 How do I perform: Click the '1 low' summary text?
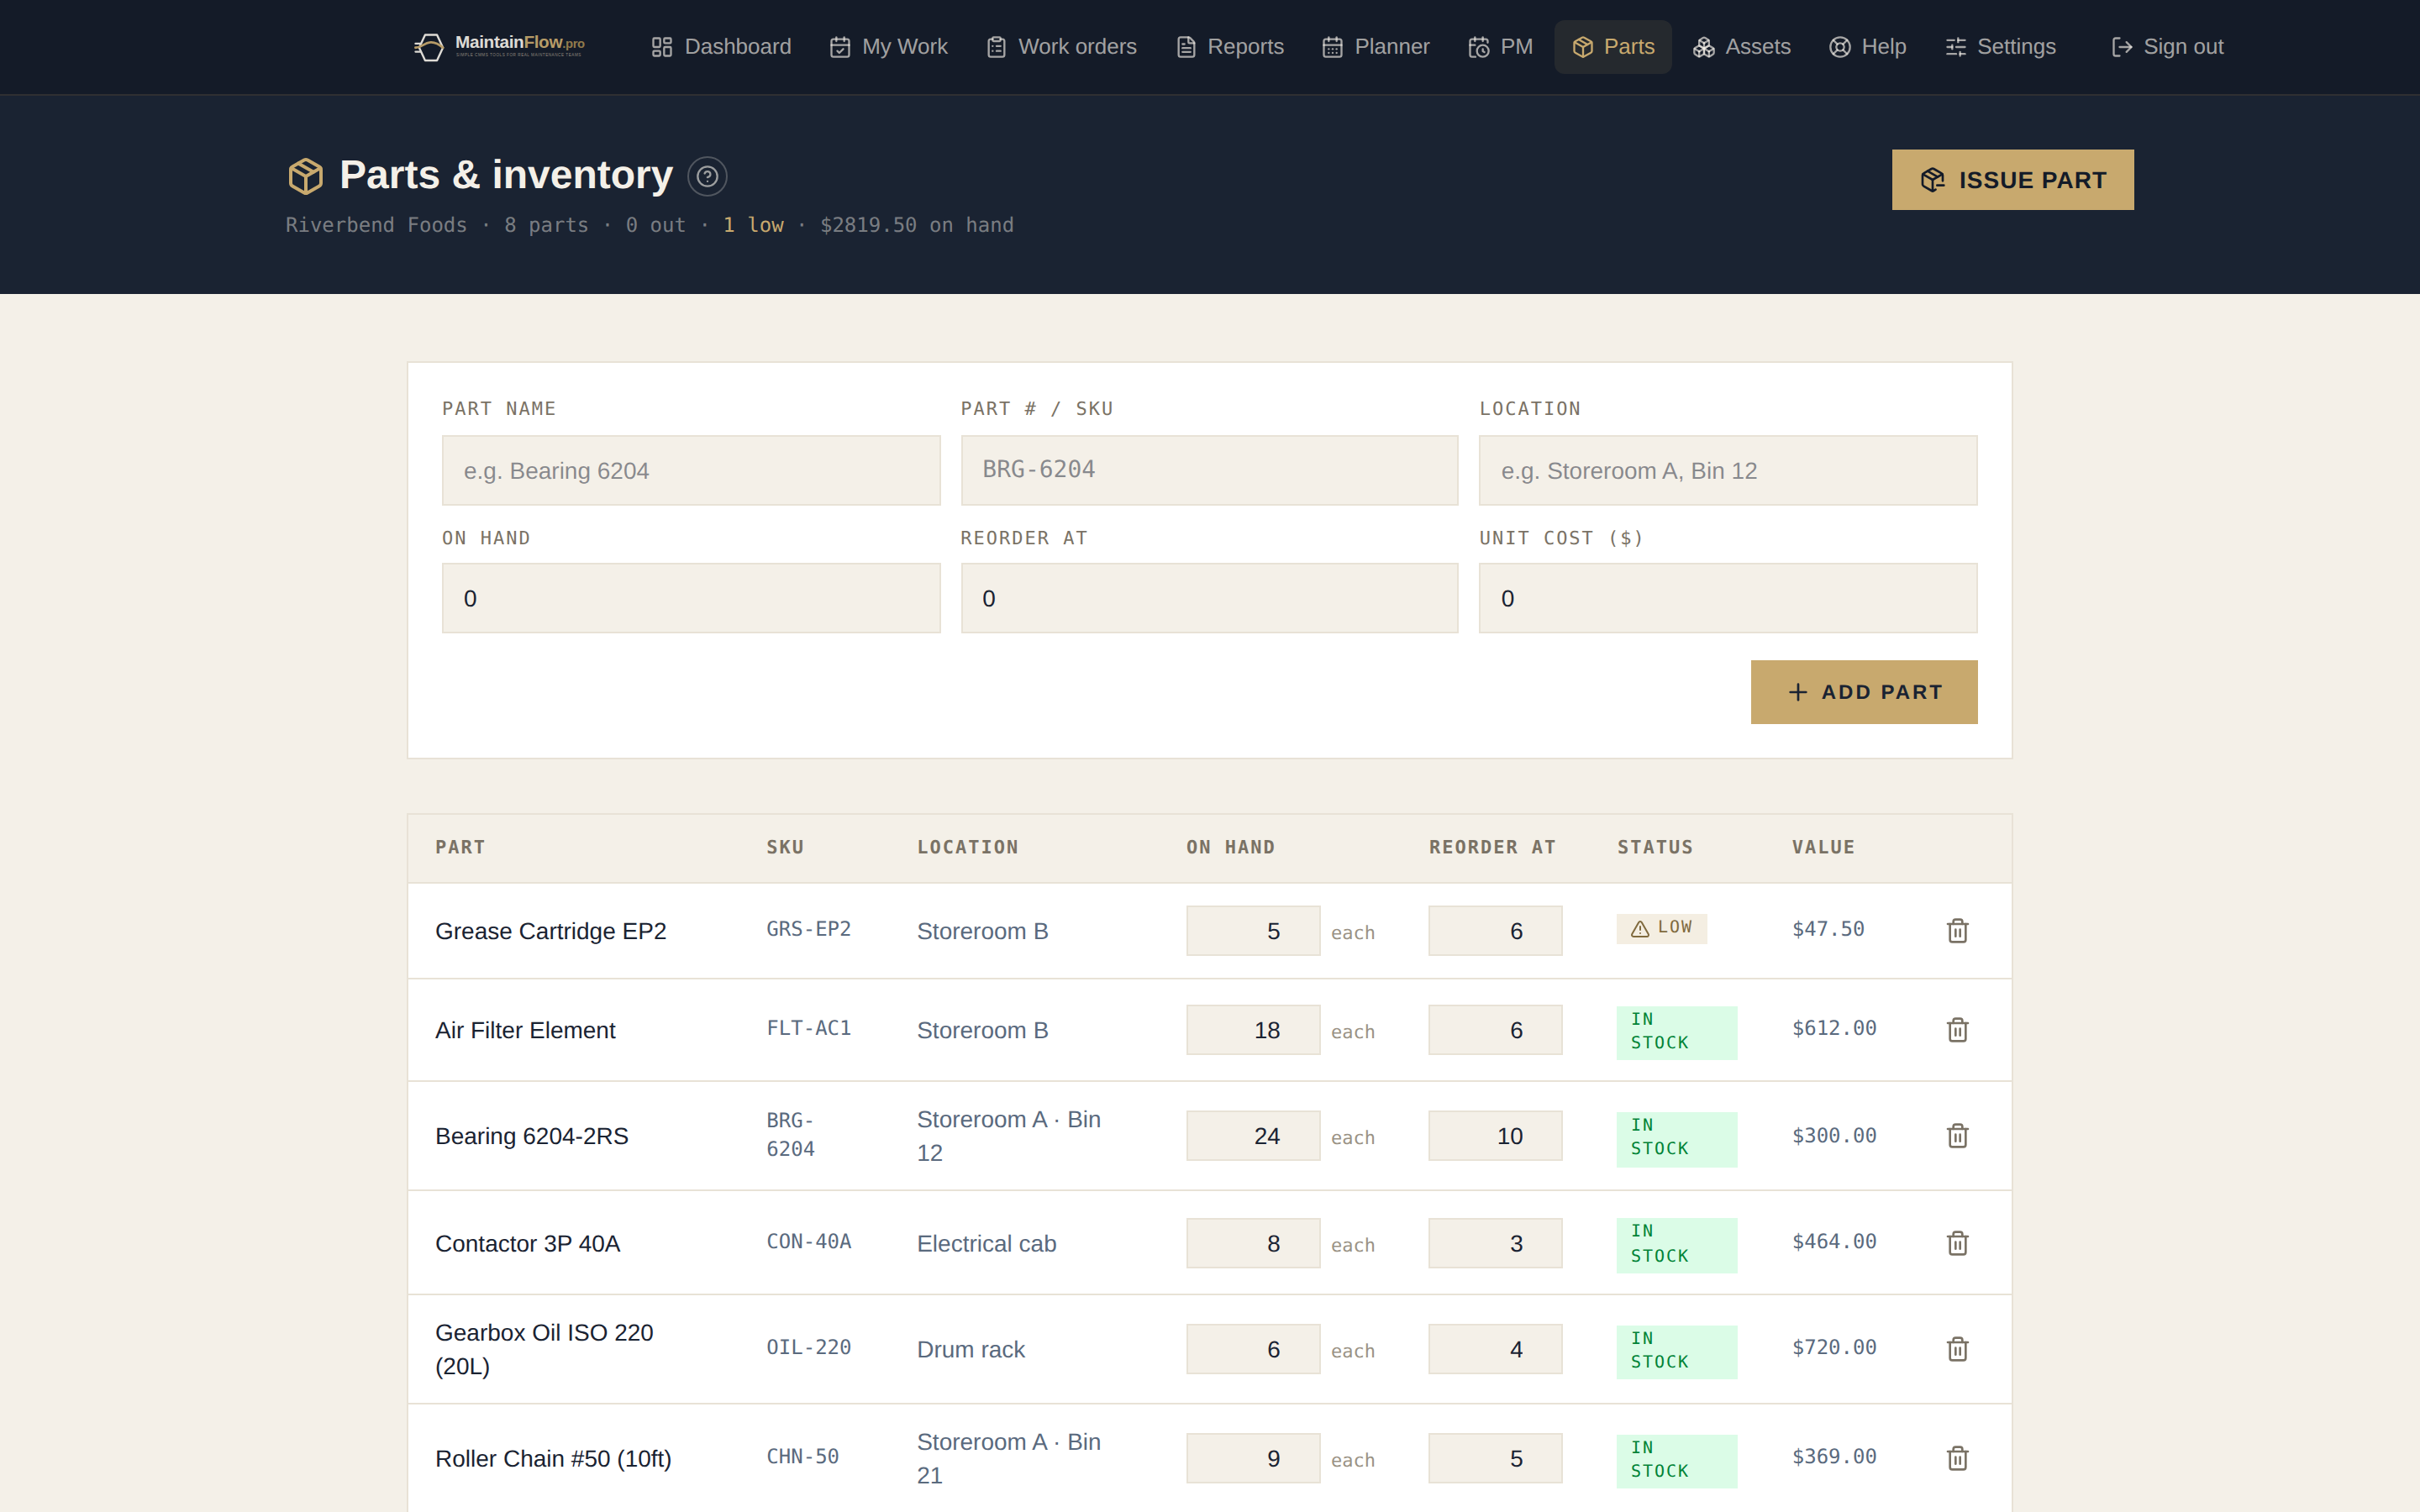pos(753,225)
